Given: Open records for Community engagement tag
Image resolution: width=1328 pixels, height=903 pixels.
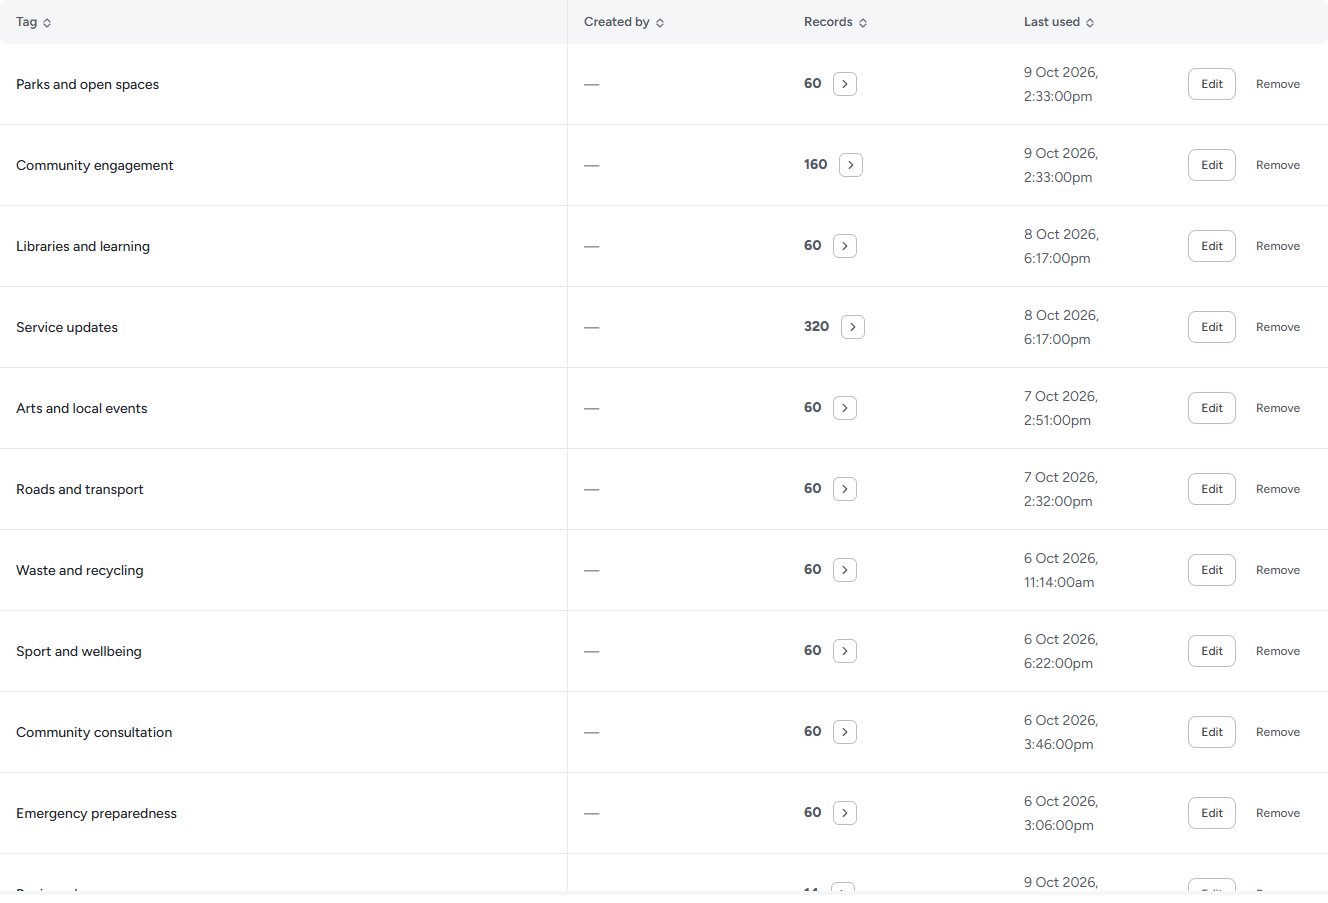Looking at the screenshot, I should (x=851, y=165).
